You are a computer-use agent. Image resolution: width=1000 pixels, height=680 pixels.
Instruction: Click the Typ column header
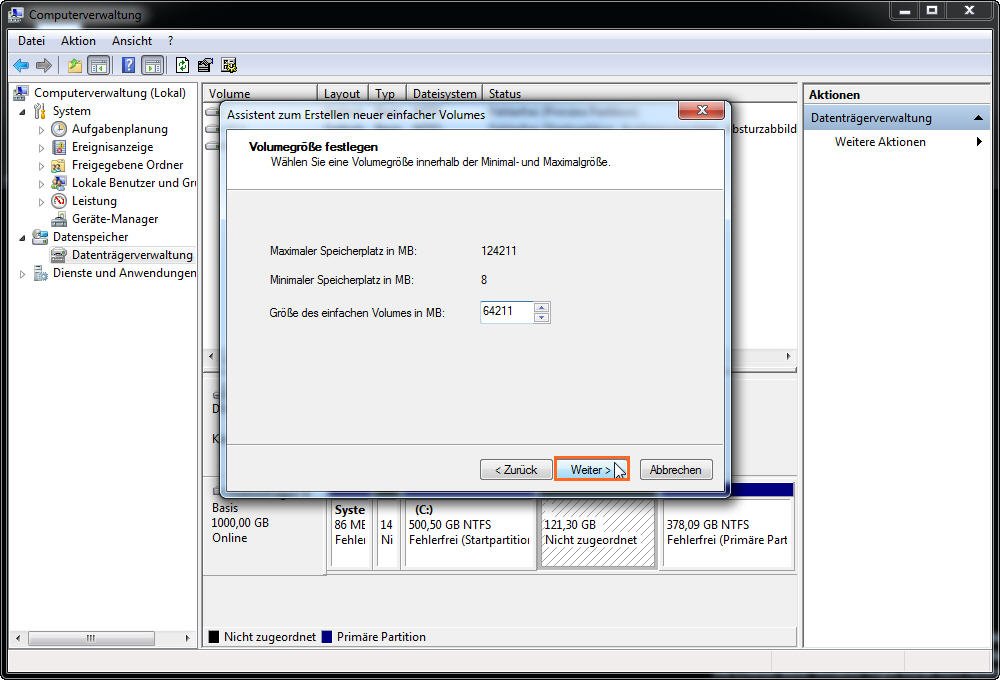click(x=386, y=94)
